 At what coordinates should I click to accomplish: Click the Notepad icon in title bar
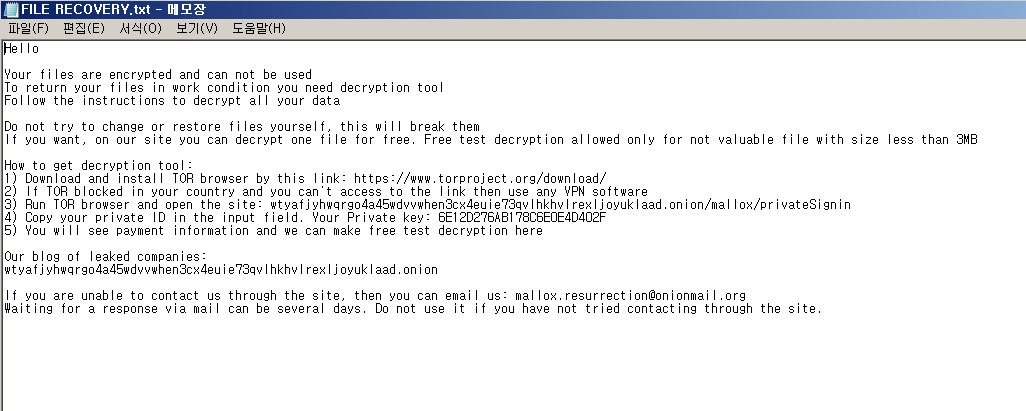click(x=10, y=9)
